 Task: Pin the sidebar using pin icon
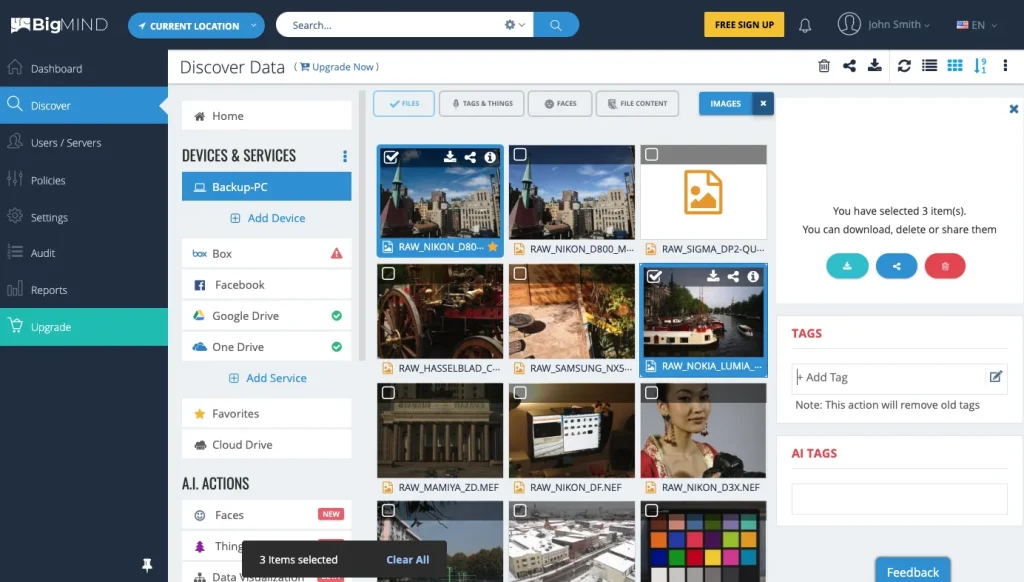click(x=147, y=565)
